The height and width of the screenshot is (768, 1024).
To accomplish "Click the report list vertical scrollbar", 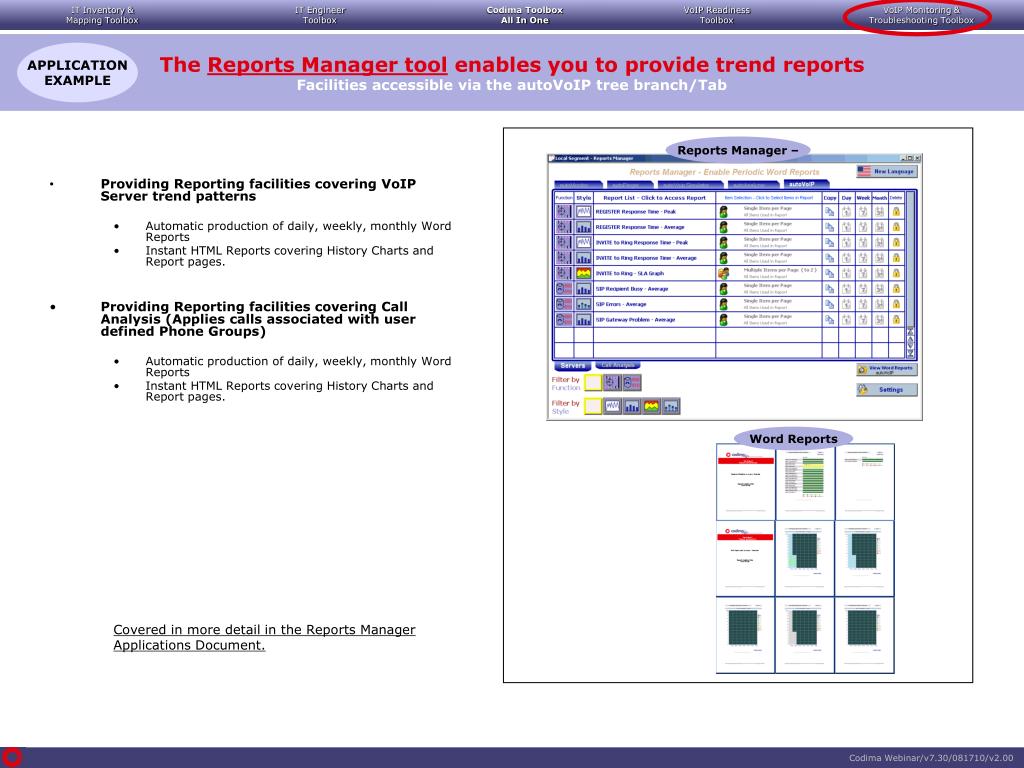I will [910, 274].
